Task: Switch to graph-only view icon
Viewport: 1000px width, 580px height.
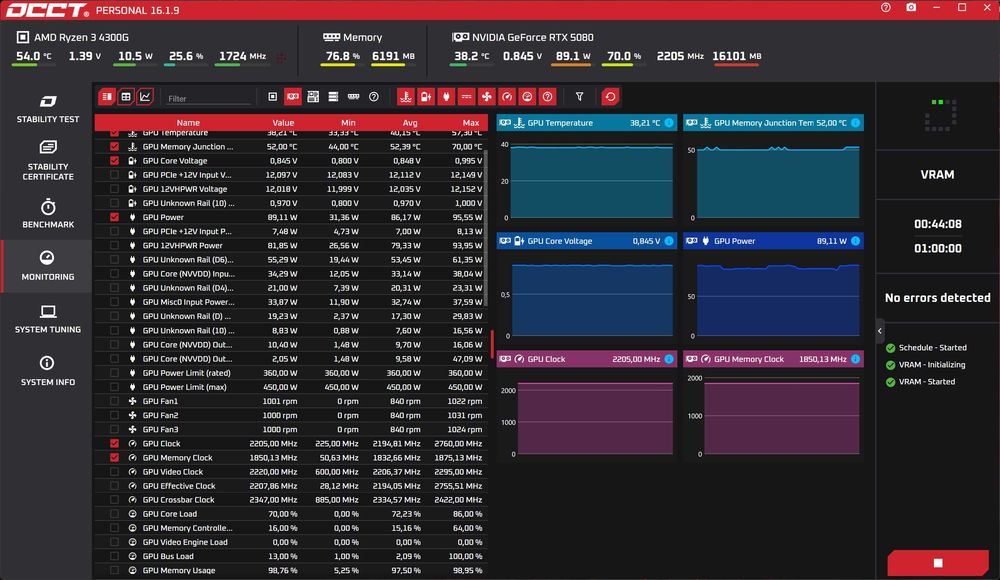Action: 145,97
